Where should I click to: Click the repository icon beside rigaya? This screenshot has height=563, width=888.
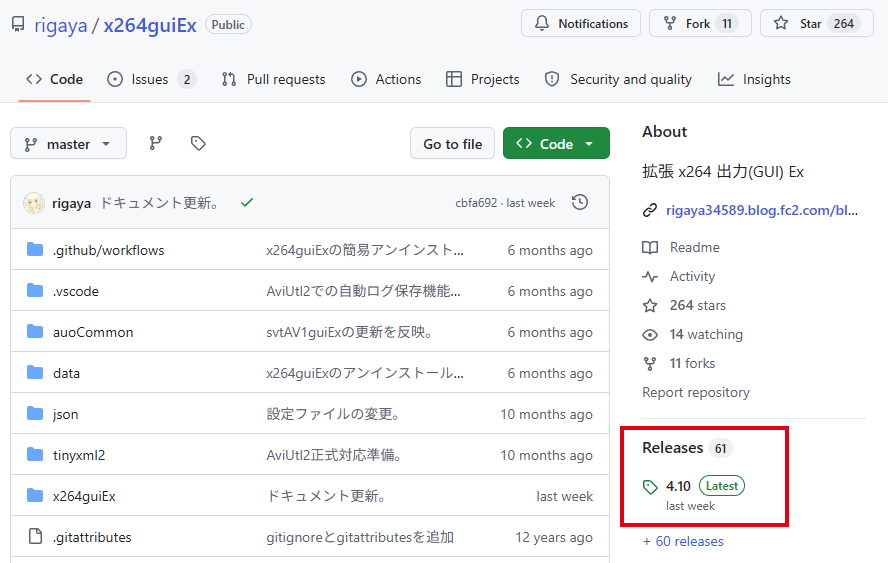[18, 24]
